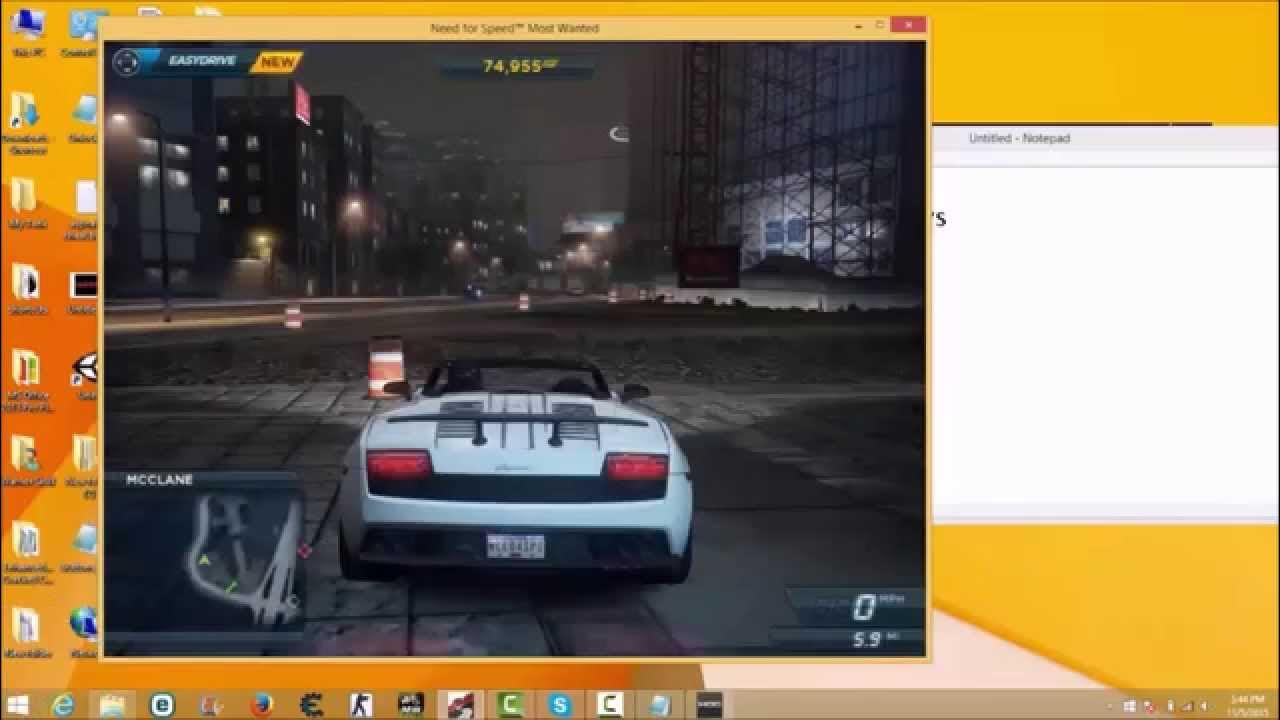1280x720 pixels.
Task: Click the dark rectangular taskbar icon at the end
Action: point(709,705)
